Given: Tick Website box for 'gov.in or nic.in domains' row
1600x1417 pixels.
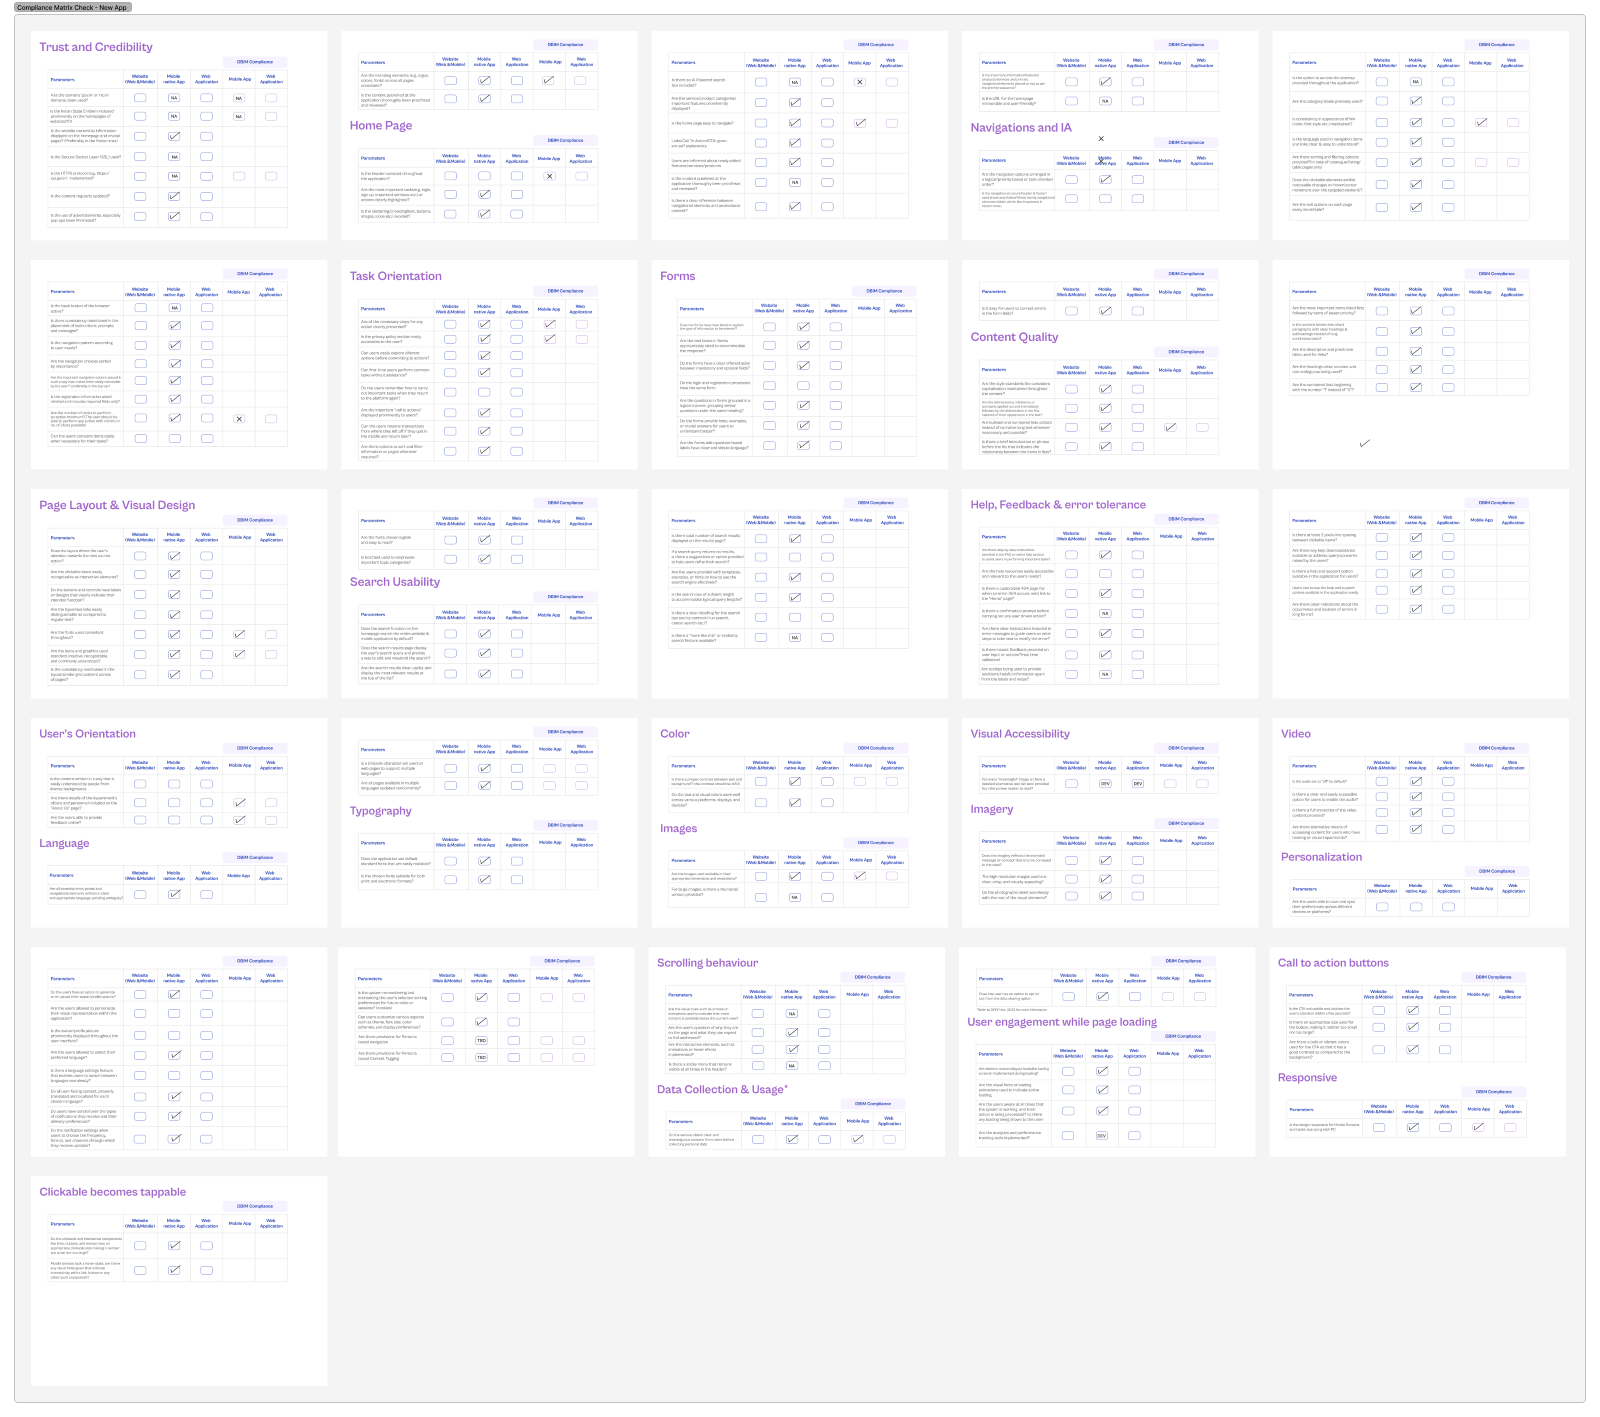Looking at the screenshot, I should [140, 98].
